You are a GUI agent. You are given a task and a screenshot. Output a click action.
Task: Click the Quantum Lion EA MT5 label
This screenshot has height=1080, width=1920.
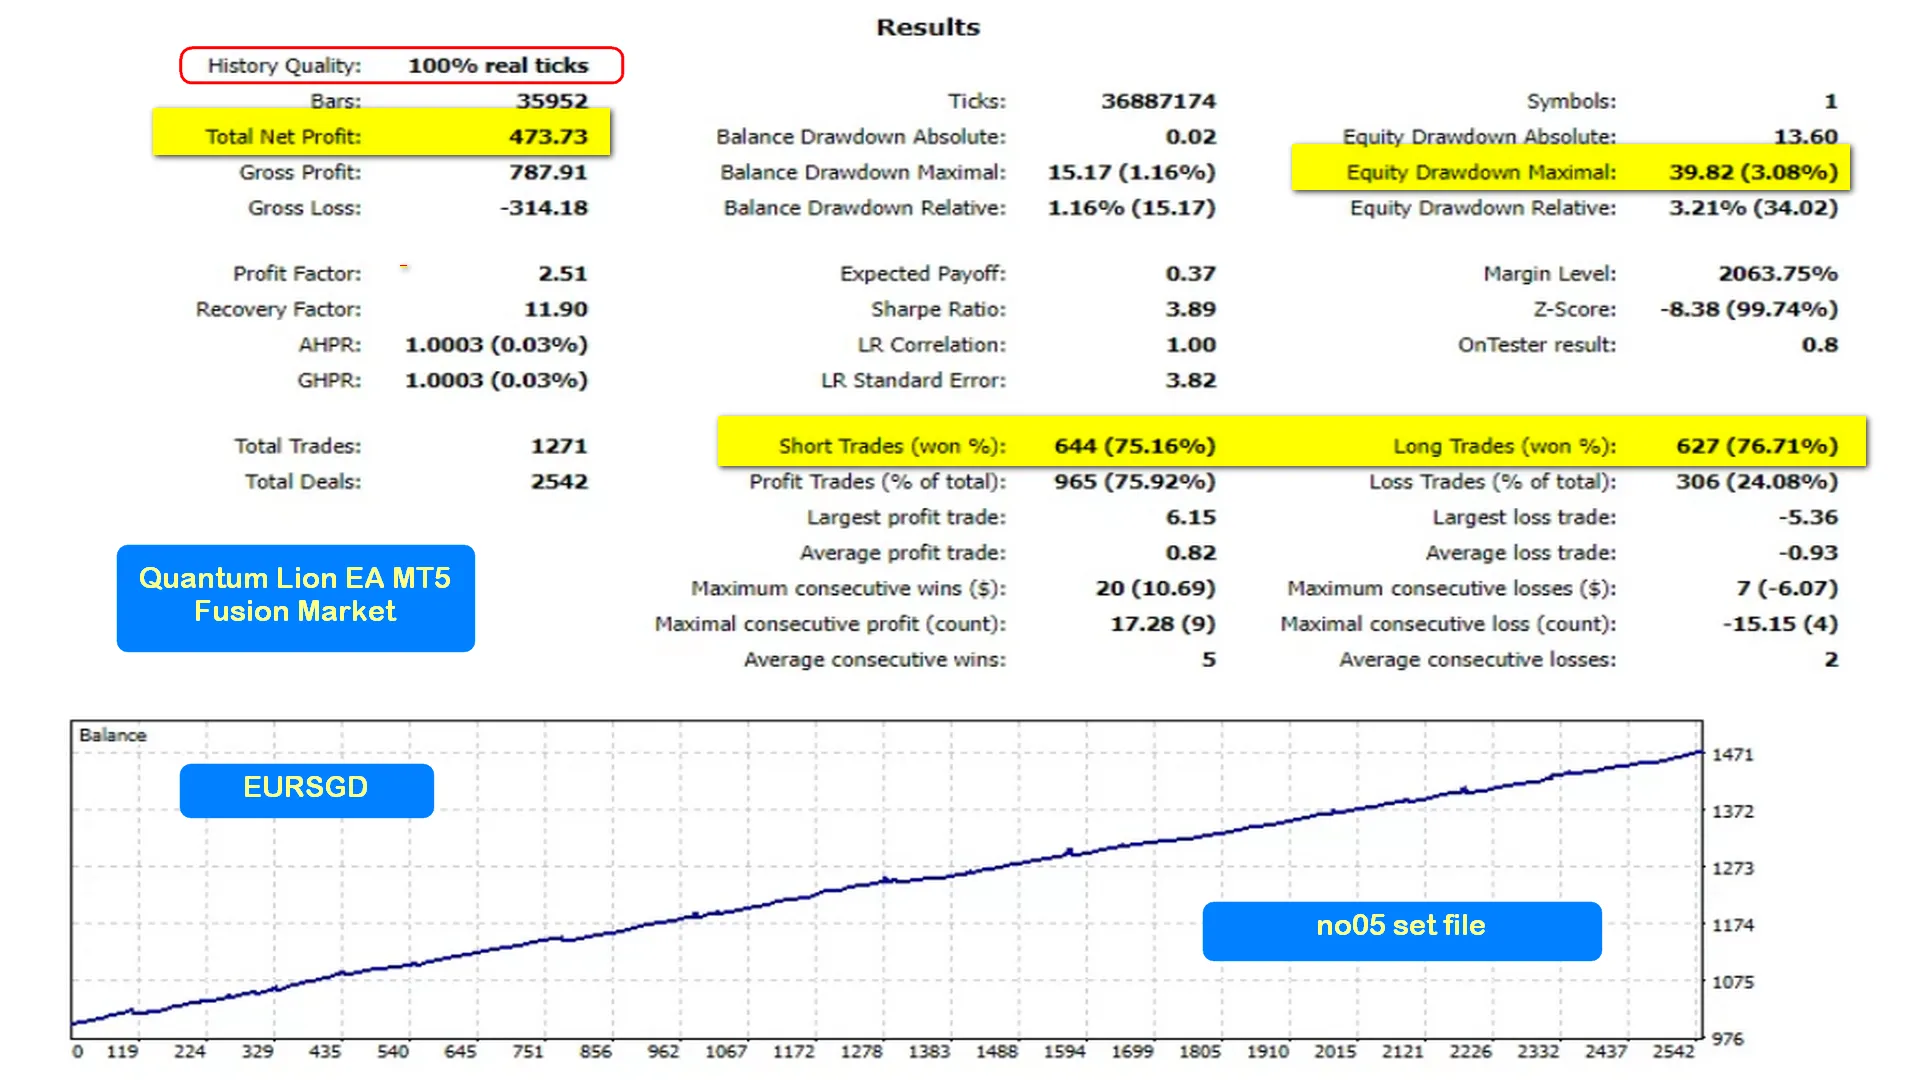pos(295,597)
